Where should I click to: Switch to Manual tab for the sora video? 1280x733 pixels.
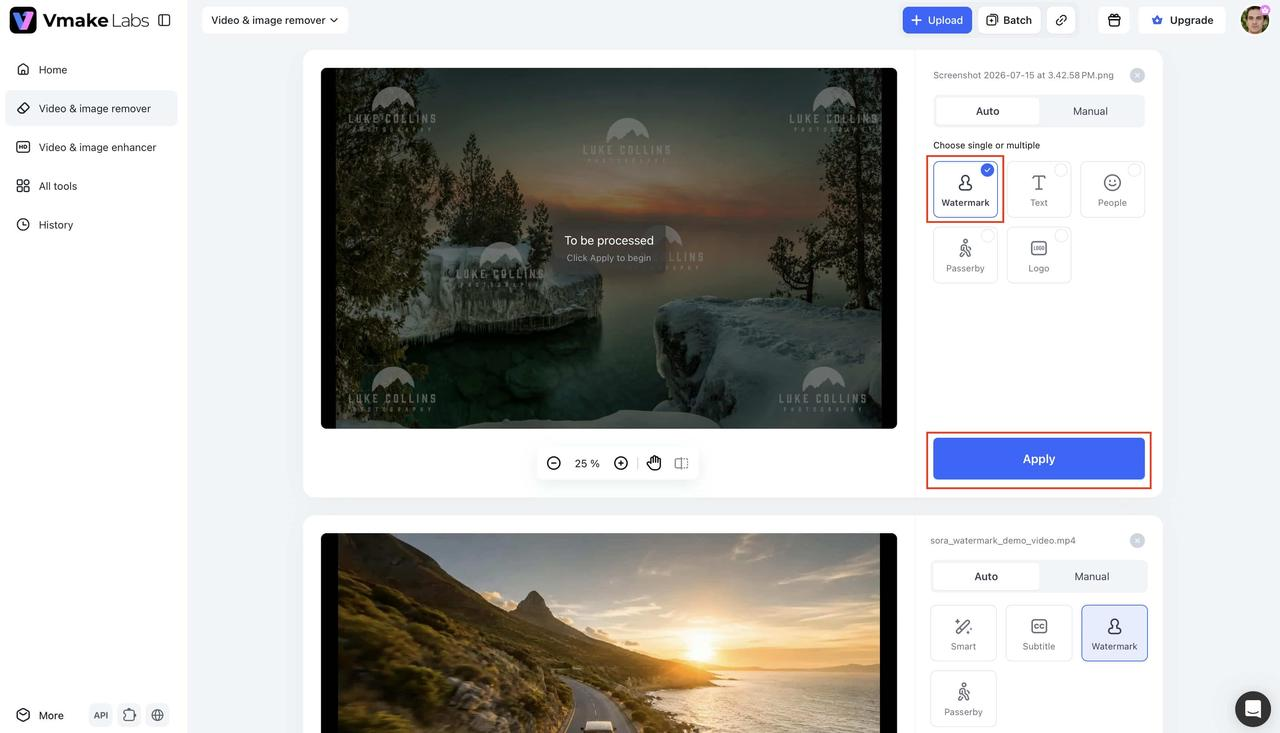coord(1092,576)
